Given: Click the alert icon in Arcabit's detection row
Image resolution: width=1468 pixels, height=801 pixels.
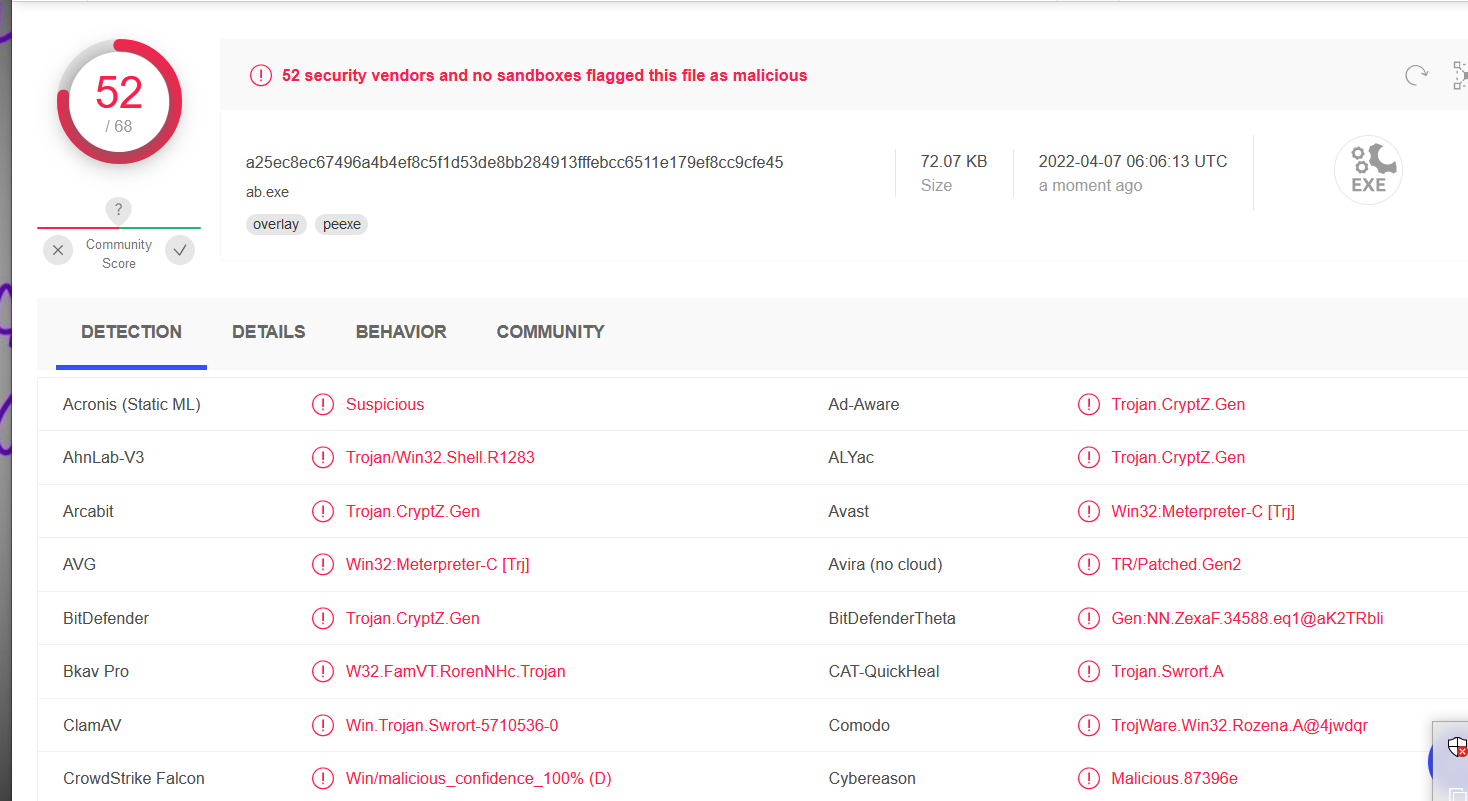Looking at the screenshot, I should tap(323, 511).
